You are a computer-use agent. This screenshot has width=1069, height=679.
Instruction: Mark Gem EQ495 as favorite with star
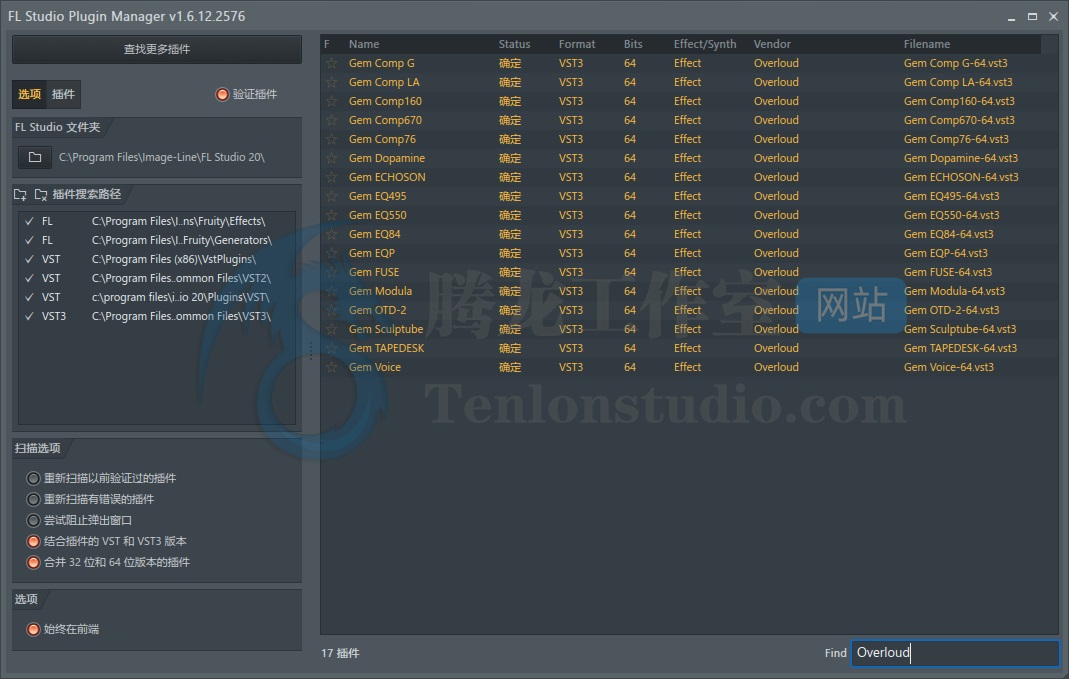(x=331, y=196)
